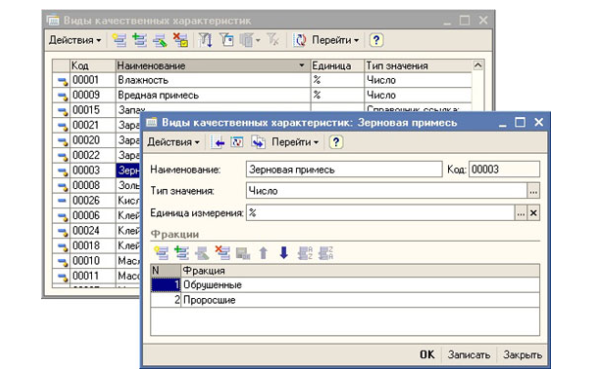Click Тип значения column header
The height and width of the screenshot is (381, 595).
[418, 66]
